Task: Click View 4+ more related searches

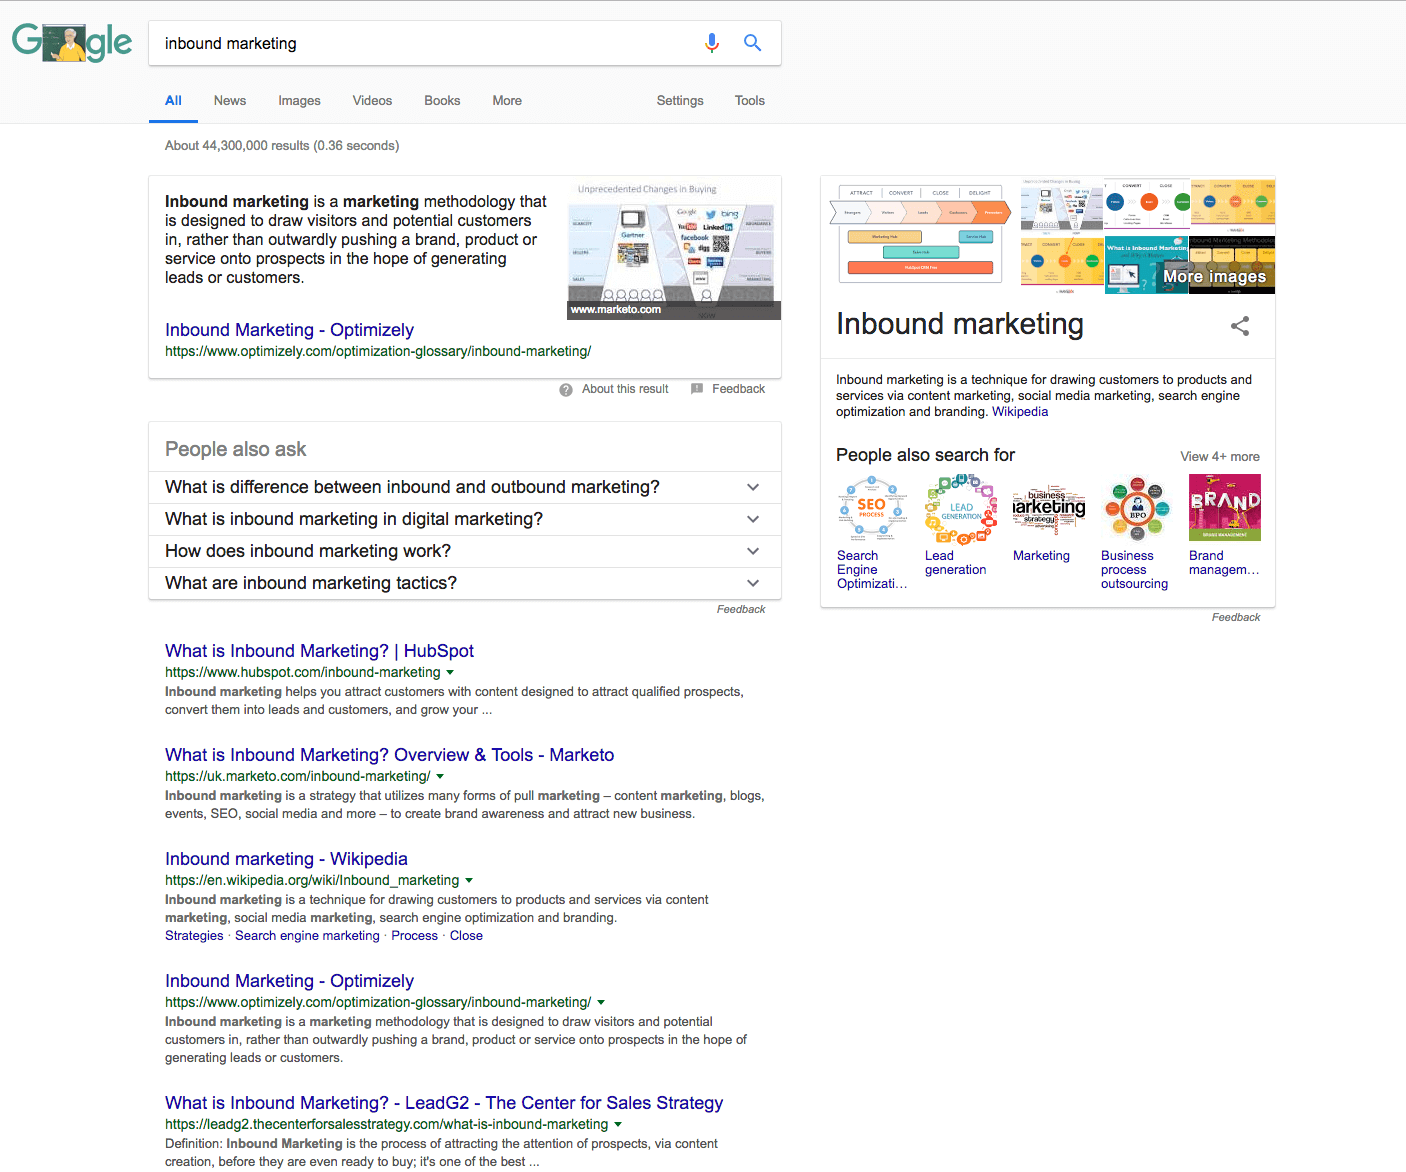Action: pos(1220,457)
